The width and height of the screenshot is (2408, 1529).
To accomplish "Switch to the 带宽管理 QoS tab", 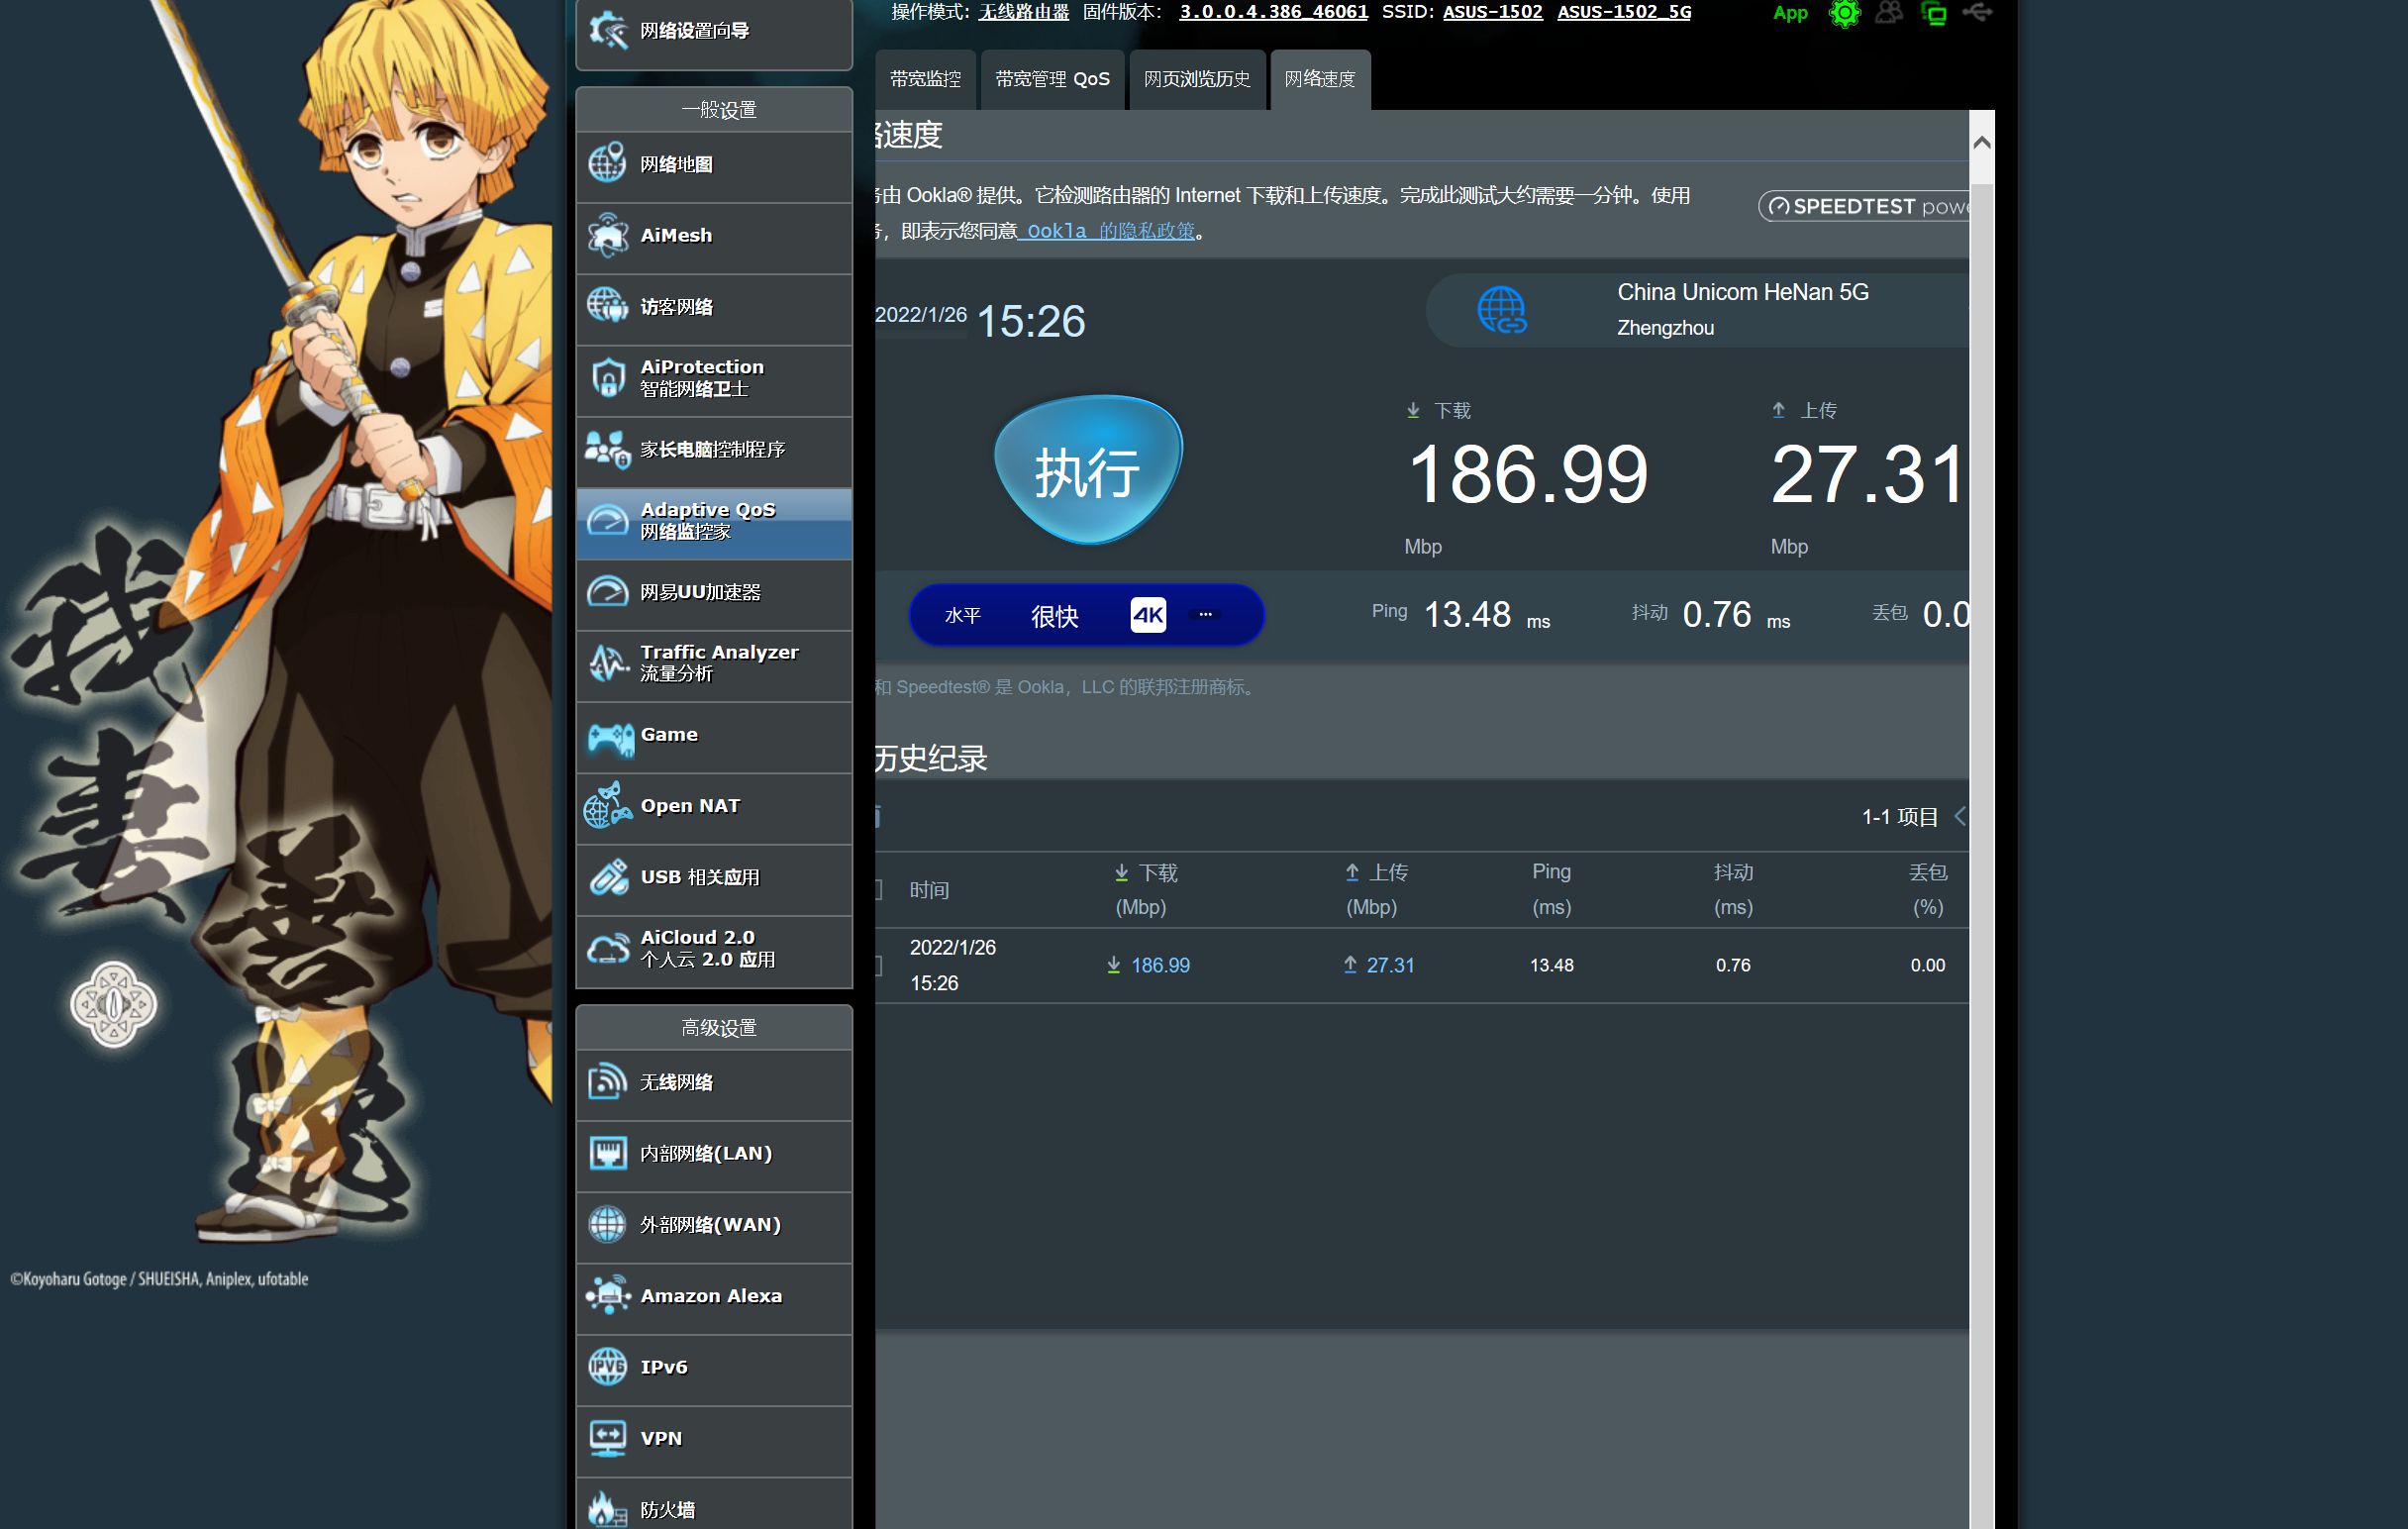I will (x=1052, y=79).
